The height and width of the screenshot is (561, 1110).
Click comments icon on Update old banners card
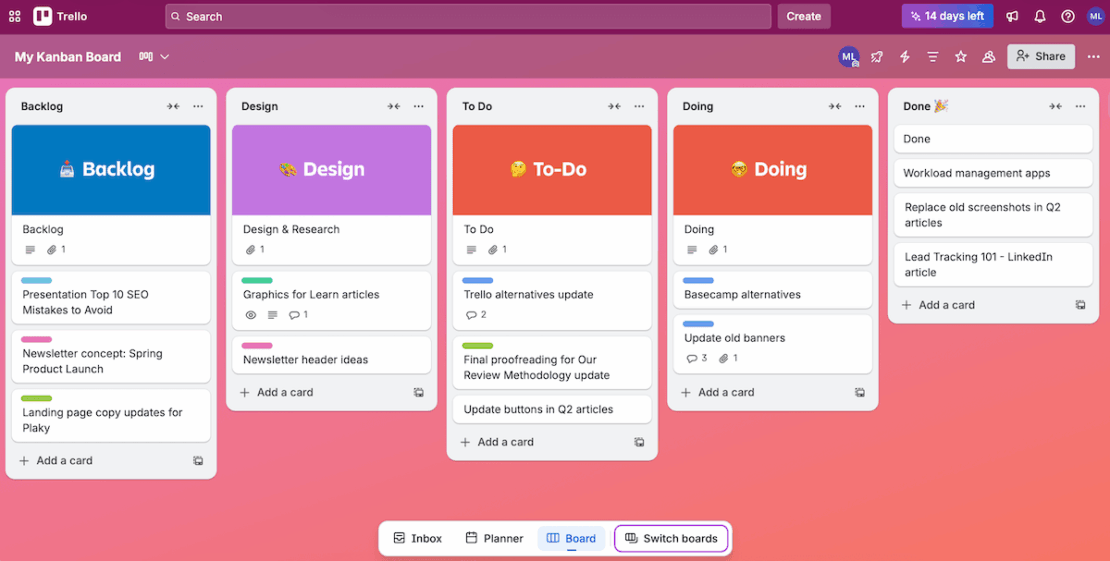pyautogui.click(x=692, y=358)
